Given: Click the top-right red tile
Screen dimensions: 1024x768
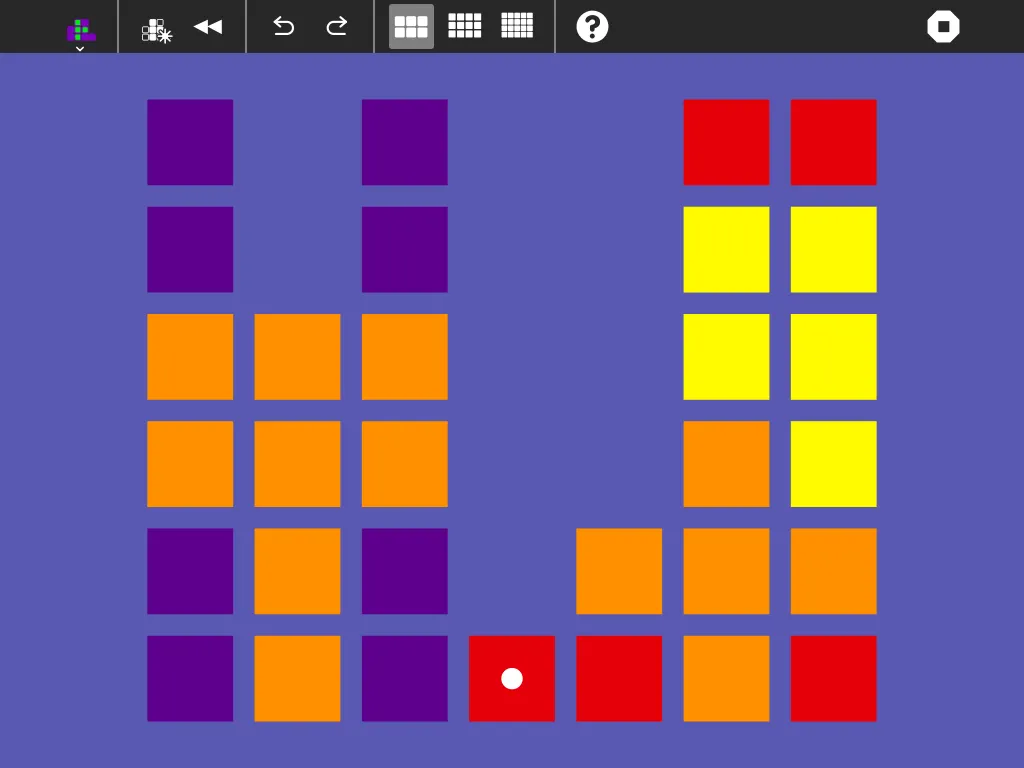Looking at the screenshot, I should pyautogui.click(x=834, y=142).
